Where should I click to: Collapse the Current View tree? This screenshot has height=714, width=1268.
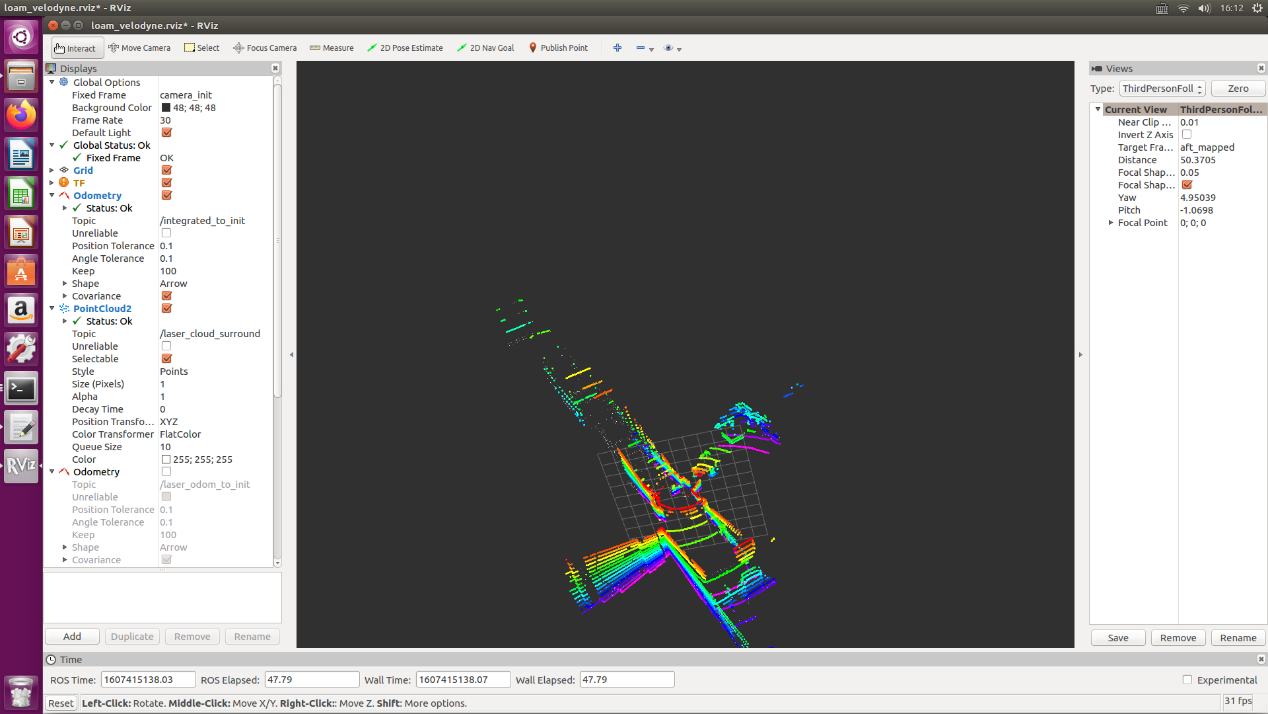coord(1098,110)
